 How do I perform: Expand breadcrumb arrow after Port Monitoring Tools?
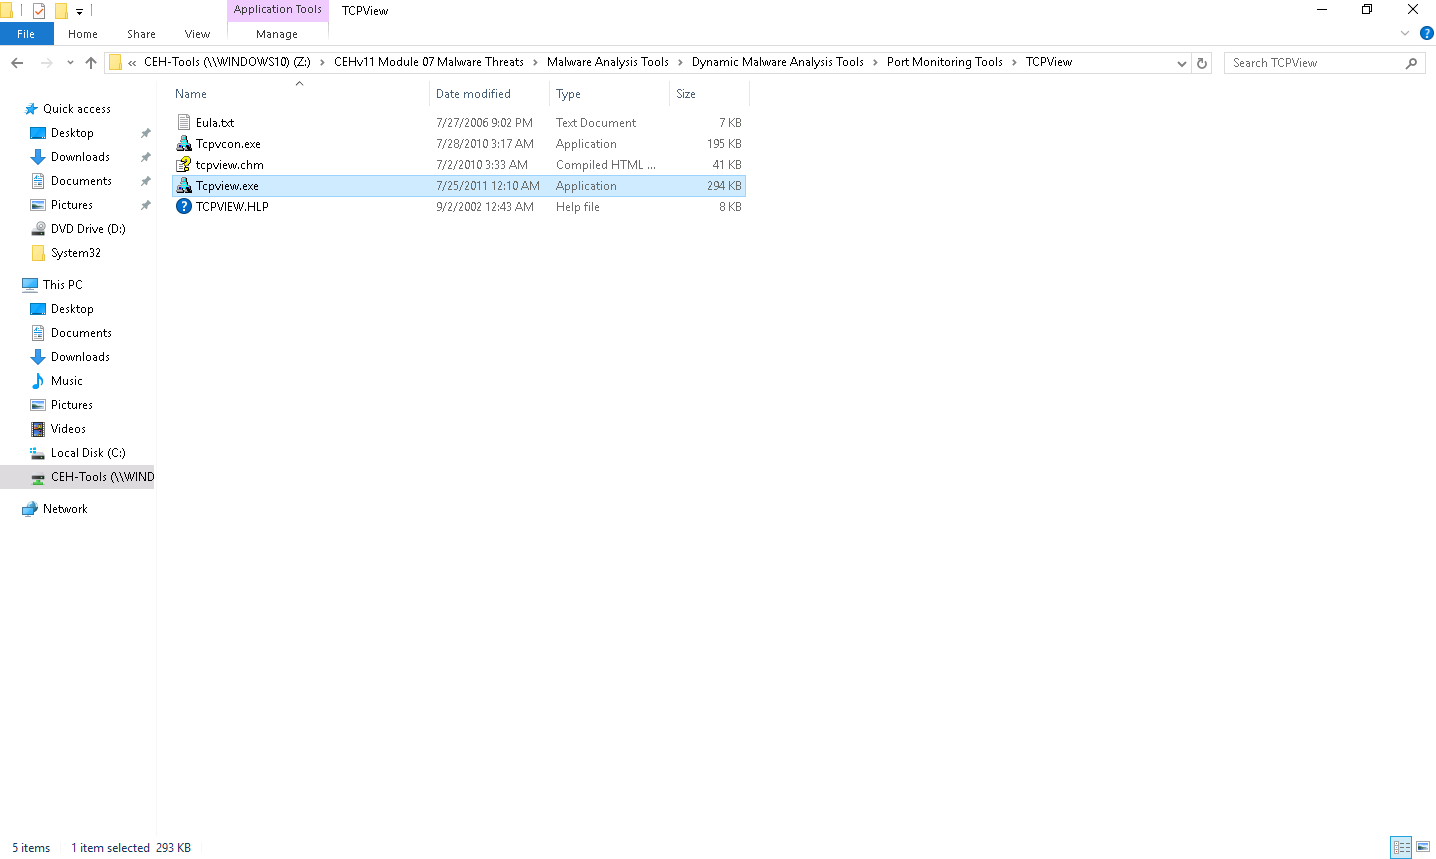pos(1014,62)
